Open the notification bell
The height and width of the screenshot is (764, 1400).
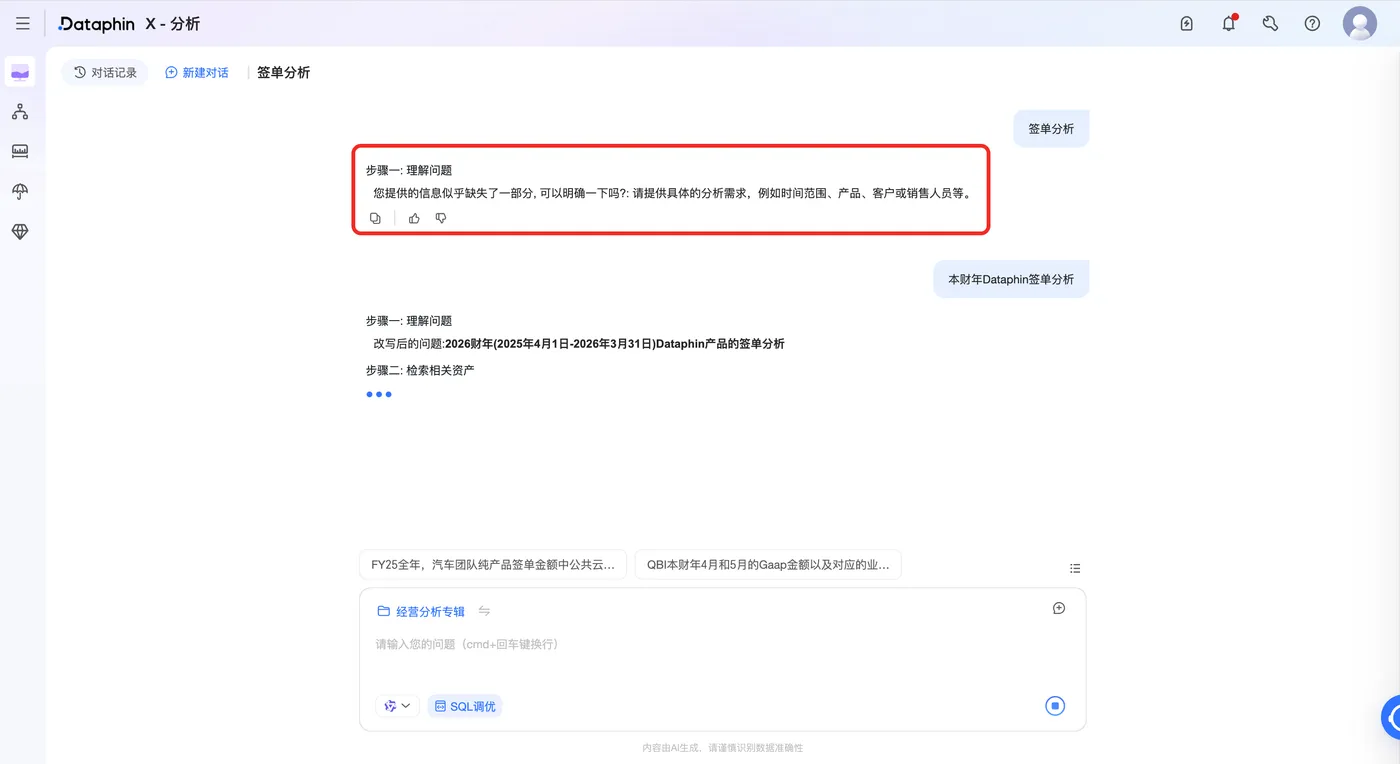[x=1229, y=24]
